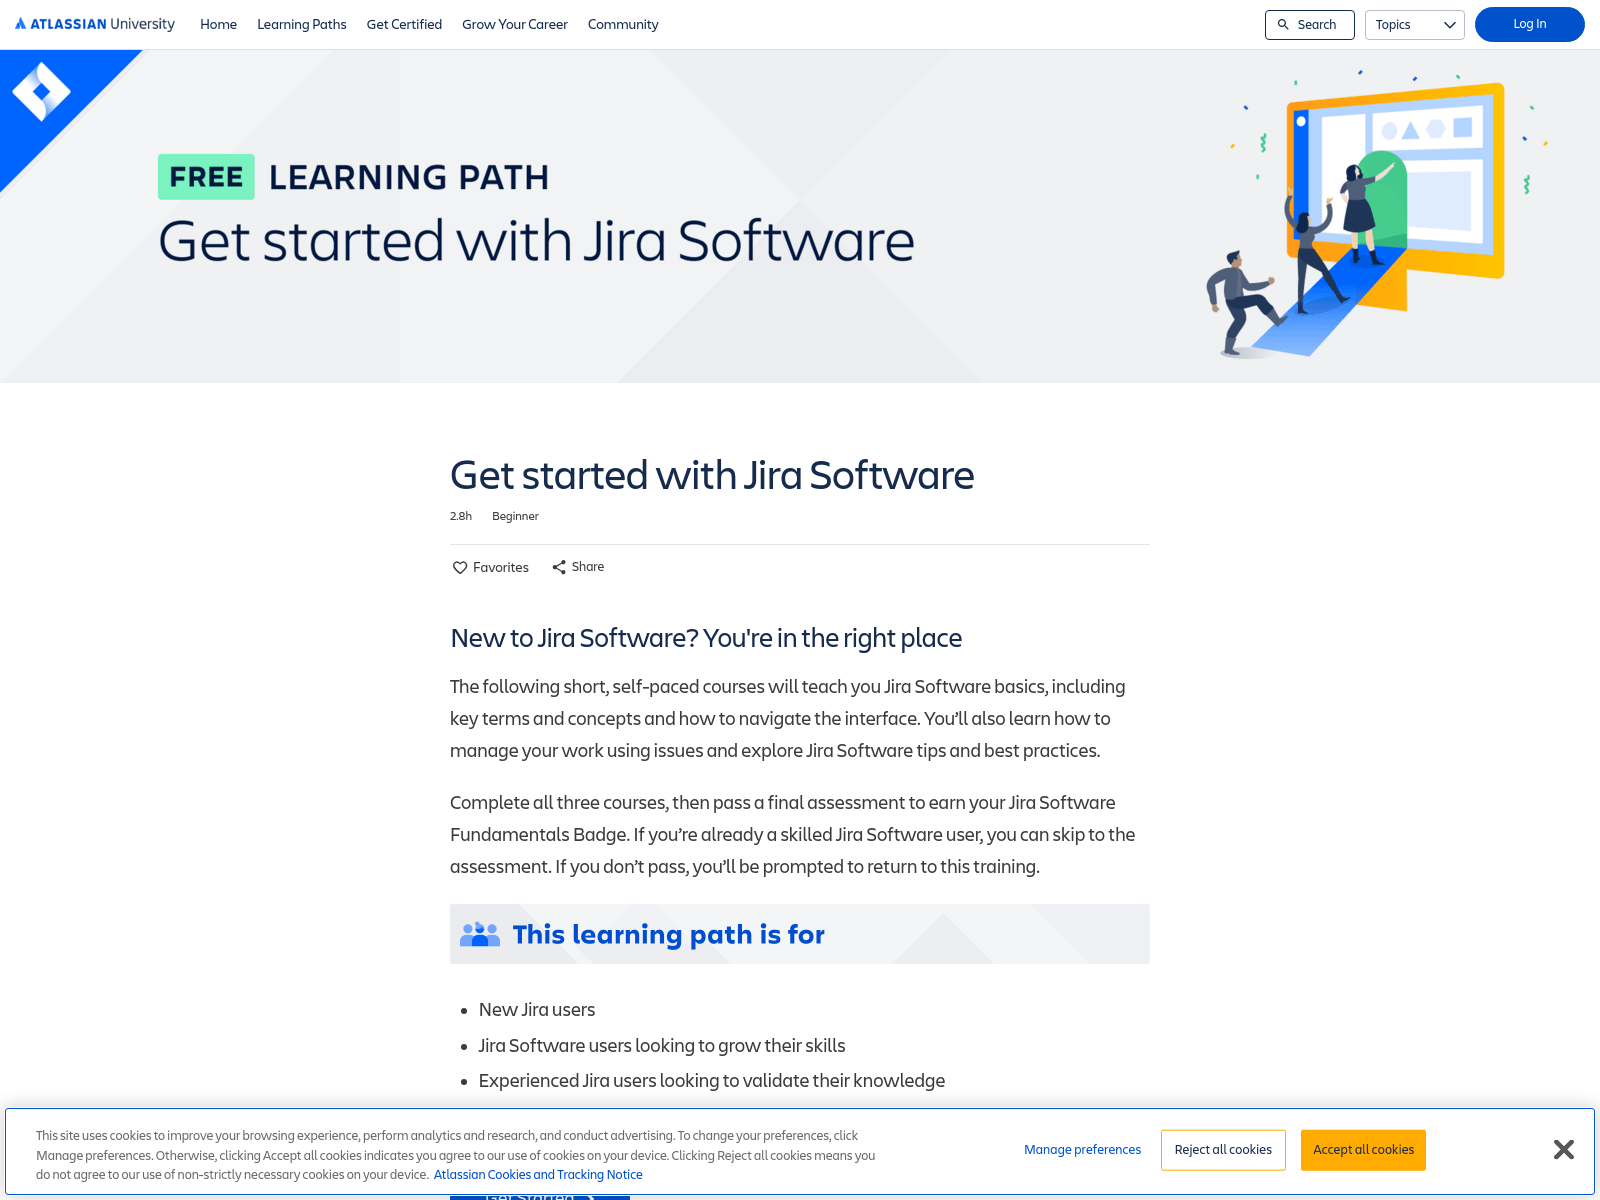The height and width of the screenshot is (1200, 1600).
Task: Click the magnifier icon in Search
Action: [x=1283, y=24]
